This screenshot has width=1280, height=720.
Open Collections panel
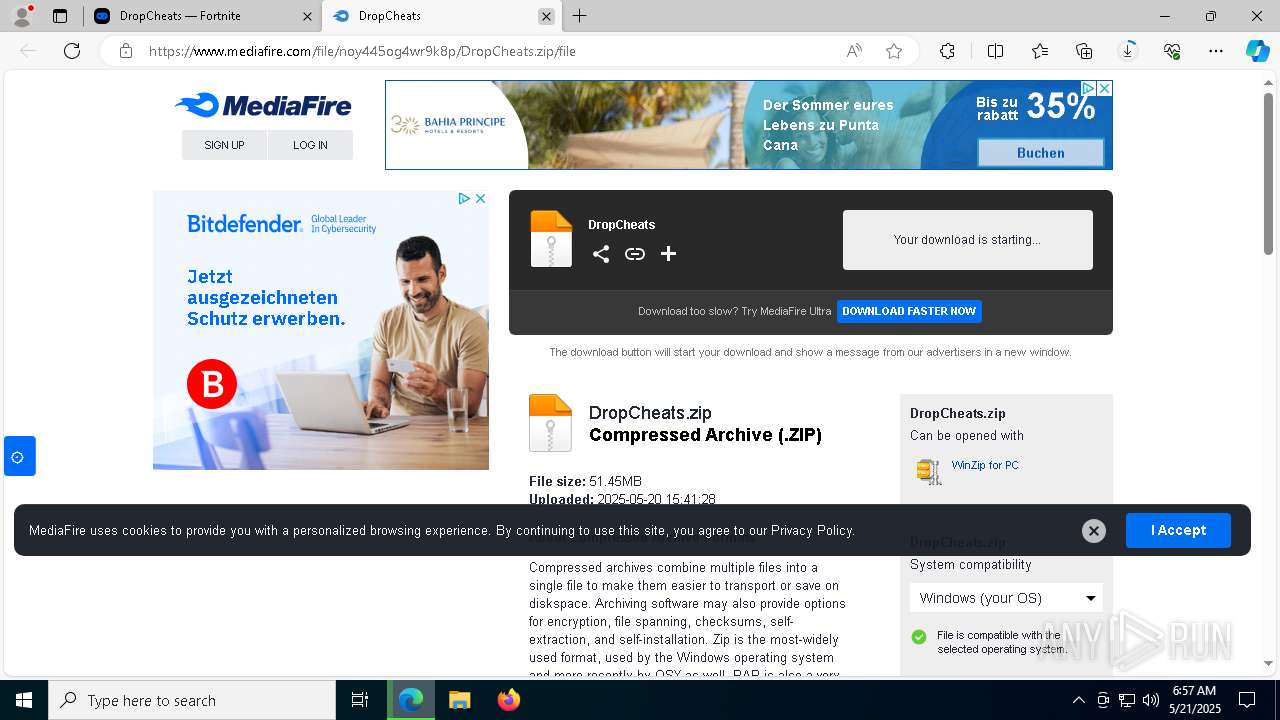tap(1084, 51)
